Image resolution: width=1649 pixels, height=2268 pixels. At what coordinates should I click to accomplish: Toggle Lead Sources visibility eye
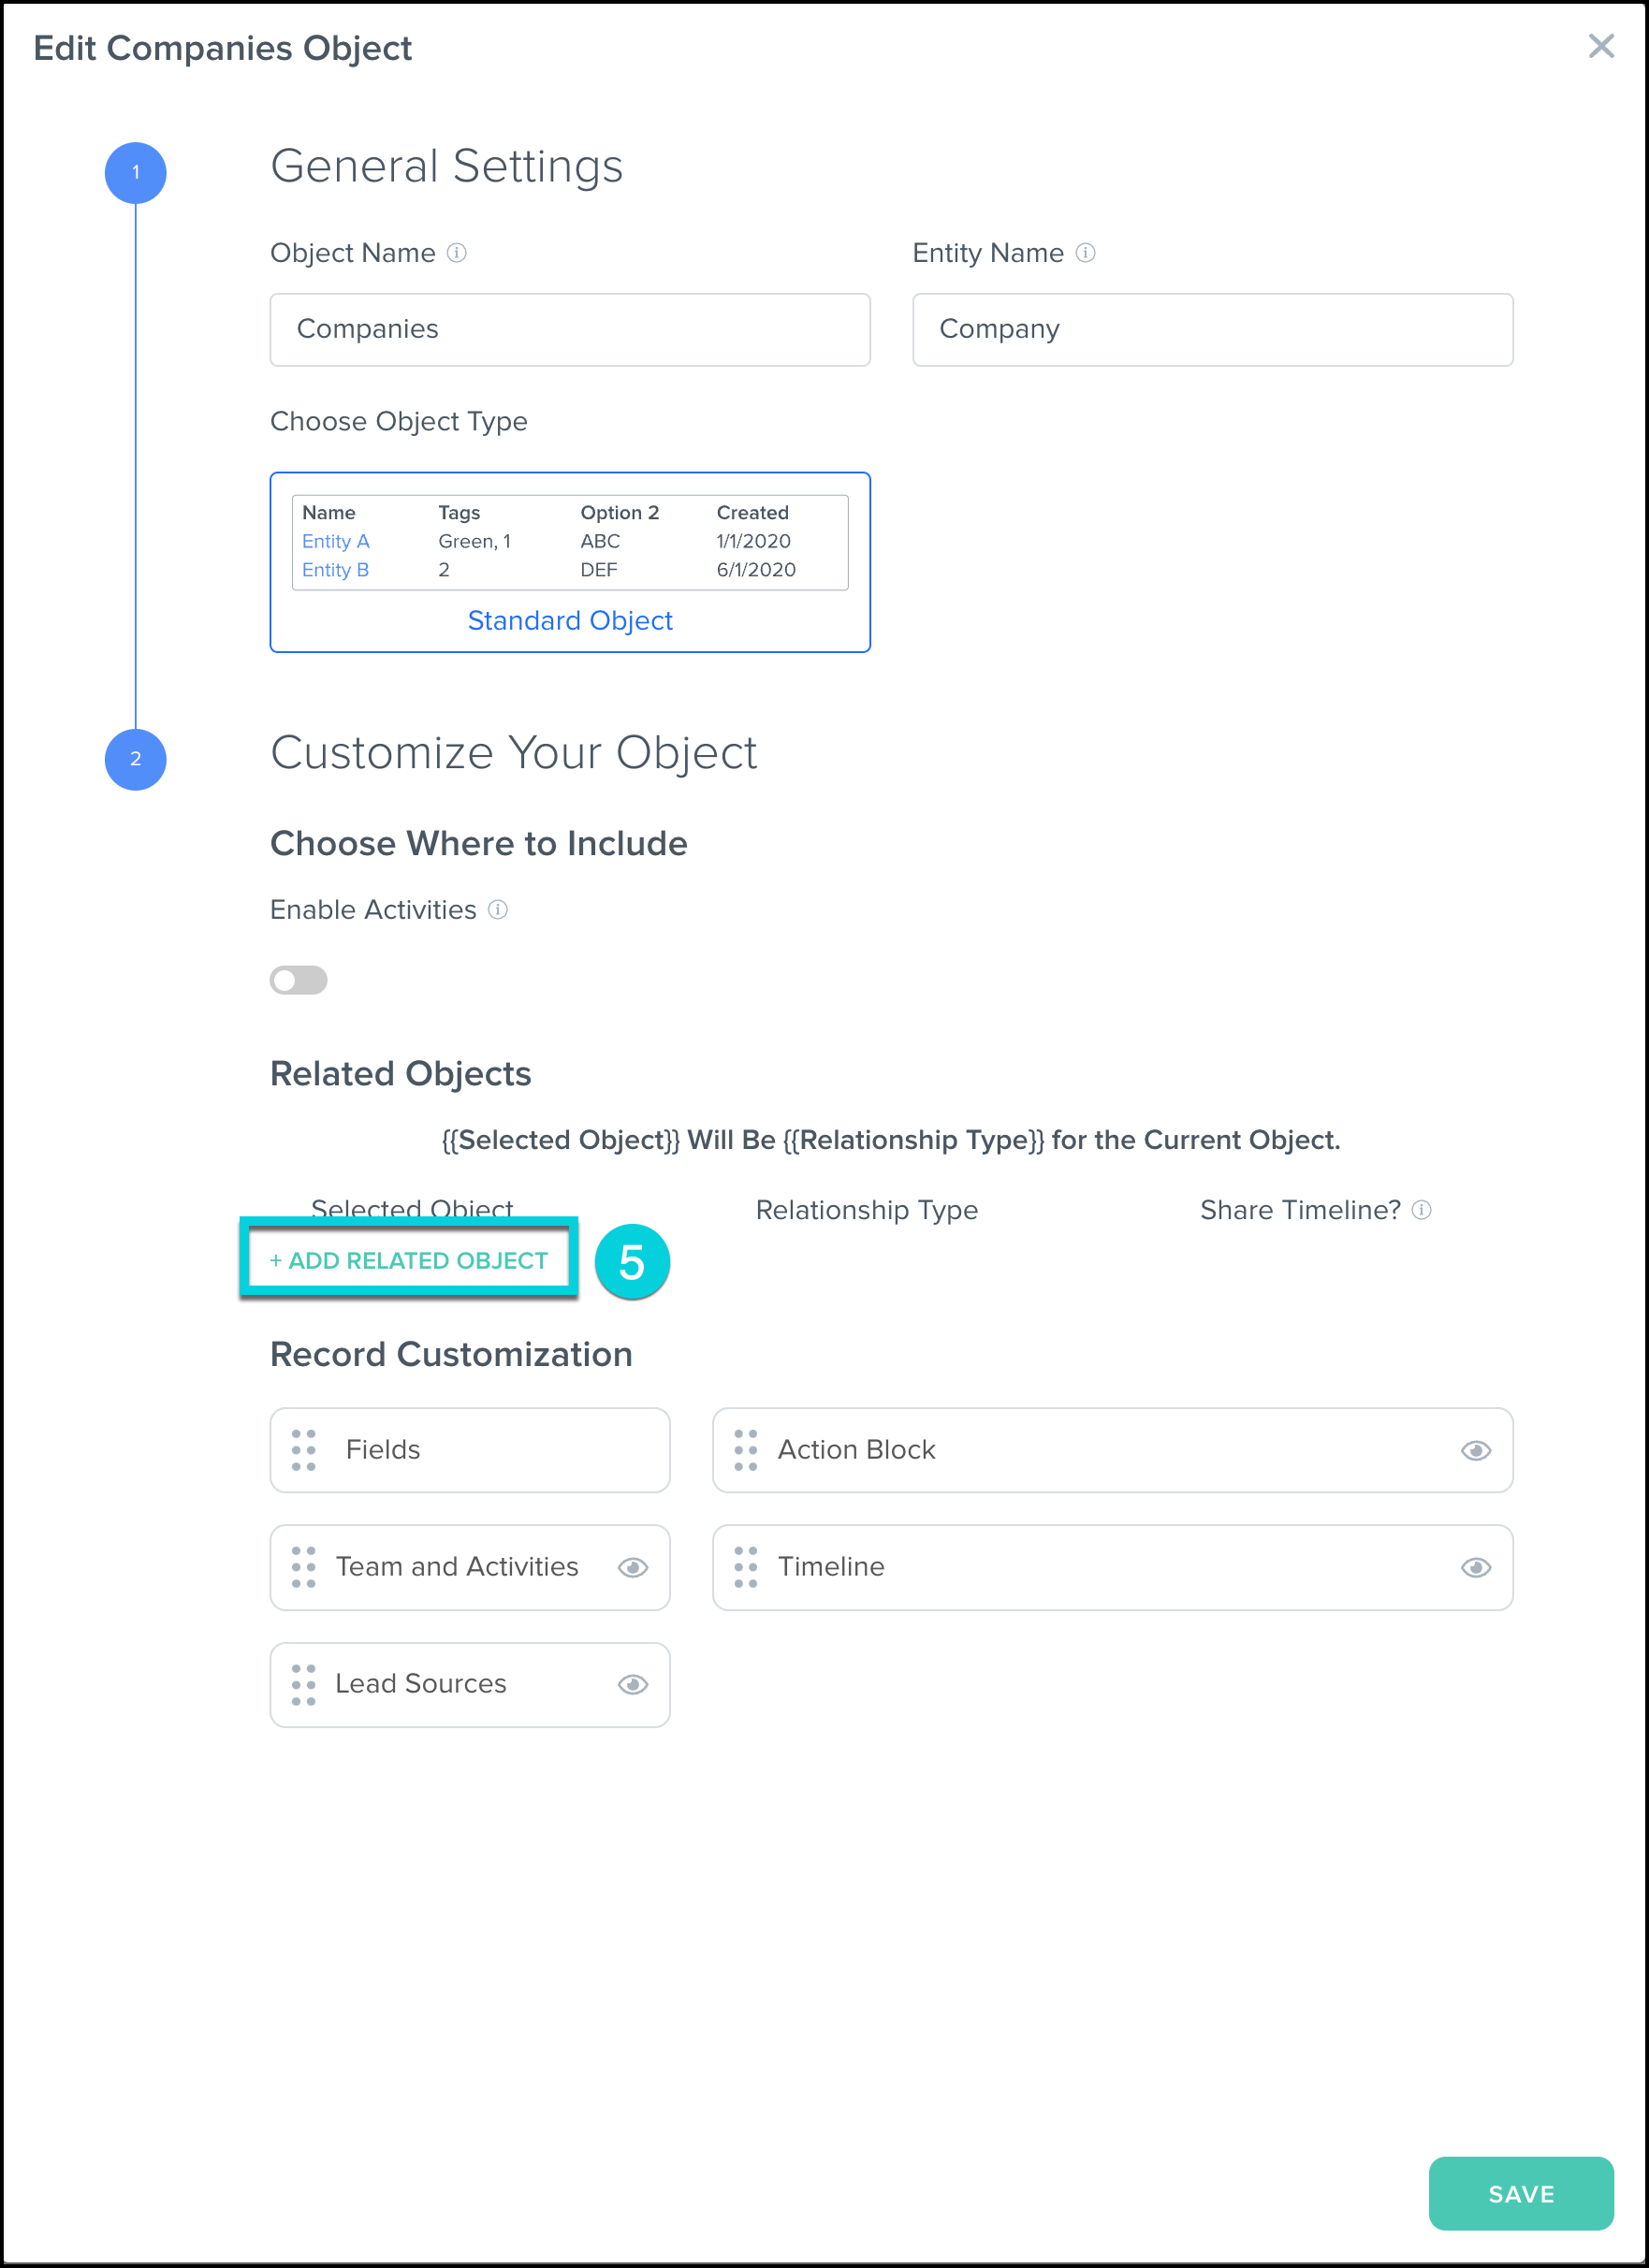(x=633, y=1685)
